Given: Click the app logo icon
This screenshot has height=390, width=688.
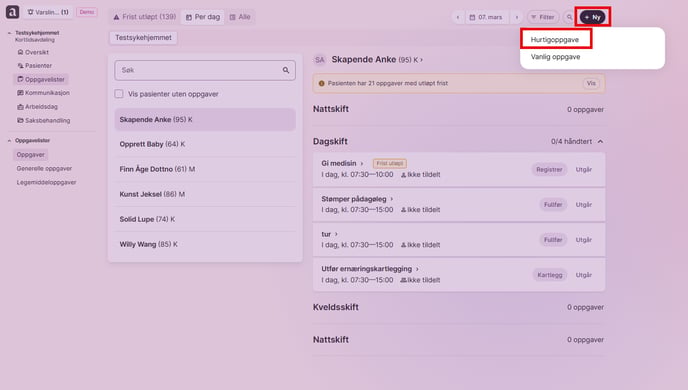Looking at the screenshot, I should coord(12,12).
